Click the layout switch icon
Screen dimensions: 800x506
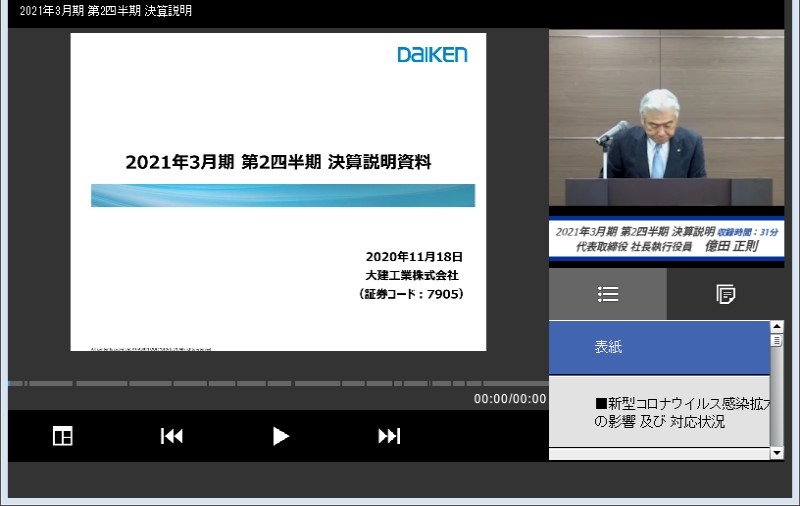coord(63,436)
